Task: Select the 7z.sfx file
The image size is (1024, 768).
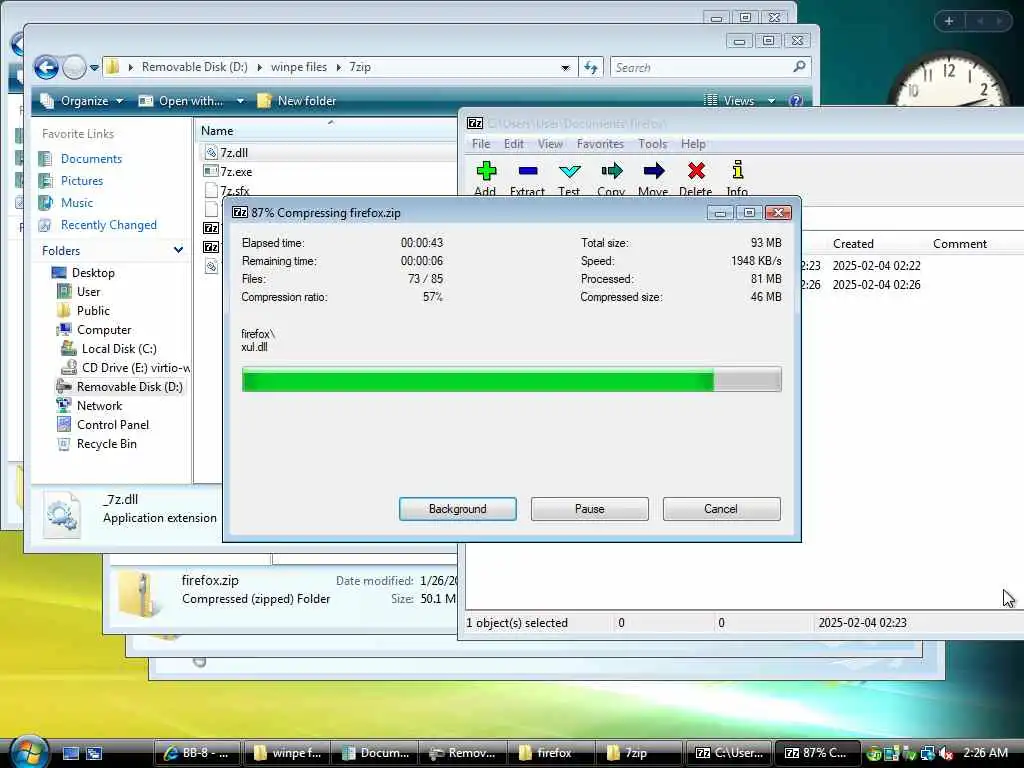Action: tap(234, 191)
